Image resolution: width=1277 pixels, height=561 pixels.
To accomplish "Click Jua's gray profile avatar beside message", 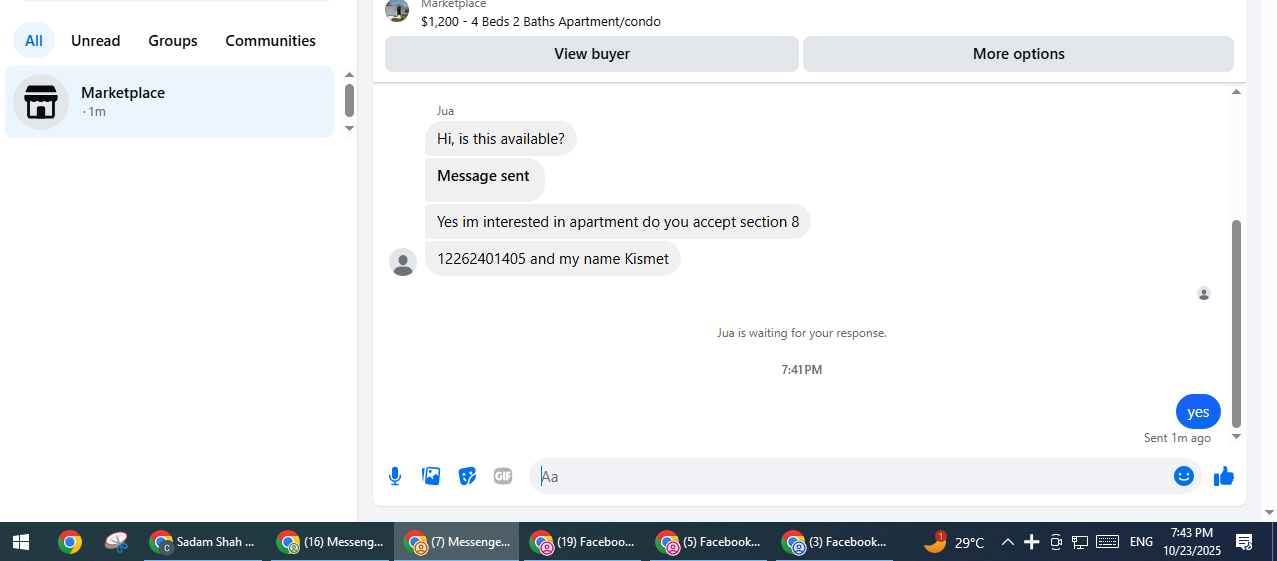I will 403,262.
